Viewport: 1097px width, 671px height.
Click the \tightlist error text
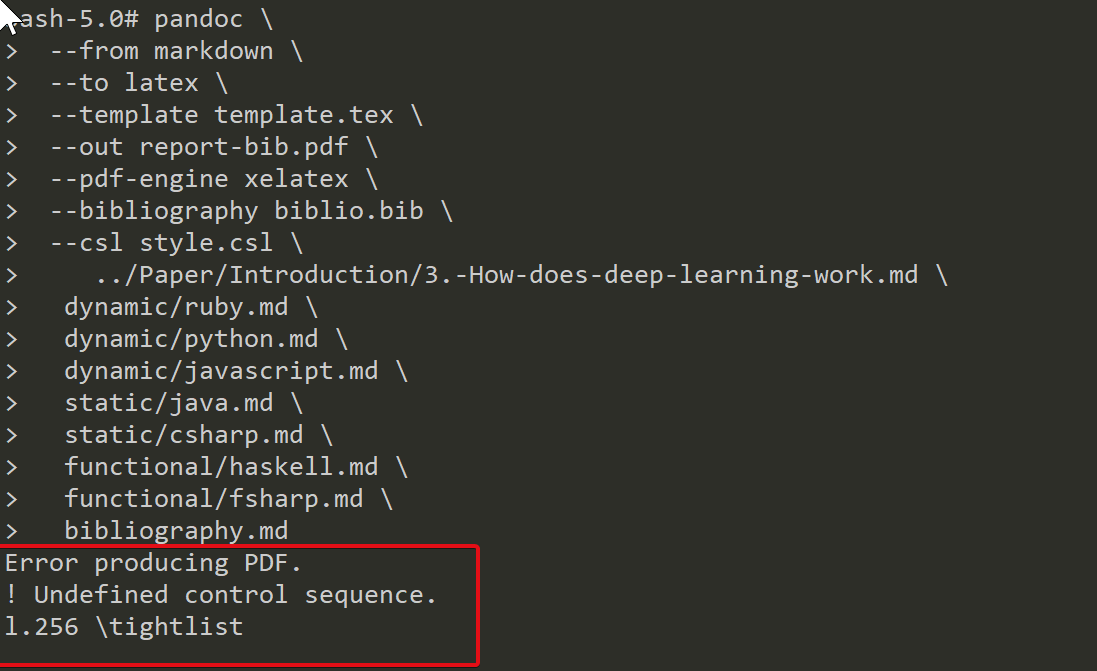pos(169,627)
